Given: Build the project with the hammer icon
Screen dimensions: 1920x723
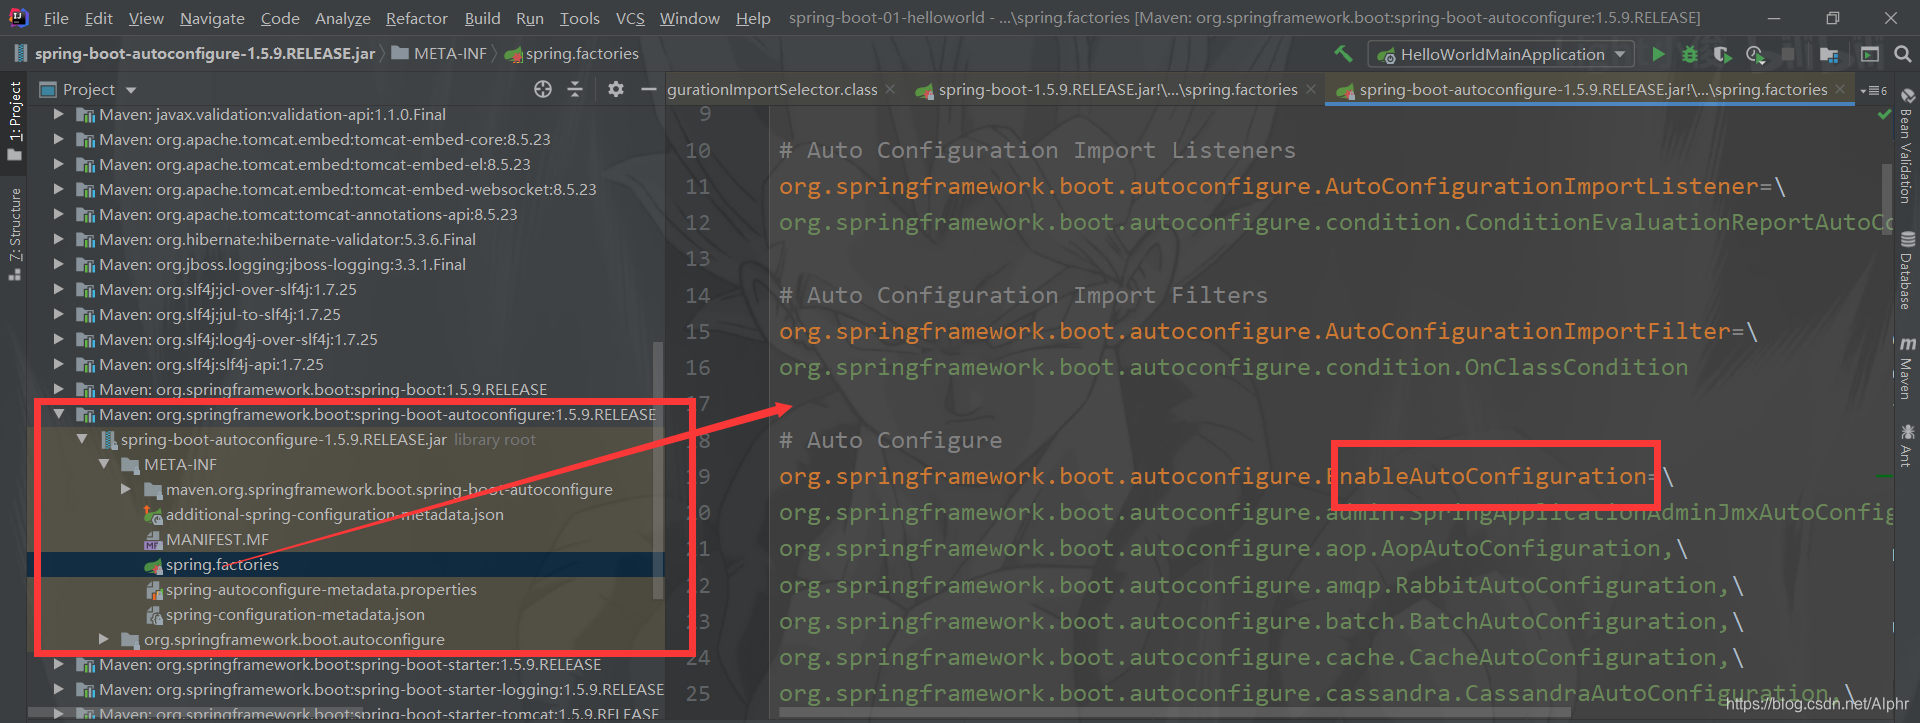Looking at the screenshot, I should click(x=1343, y=54).
